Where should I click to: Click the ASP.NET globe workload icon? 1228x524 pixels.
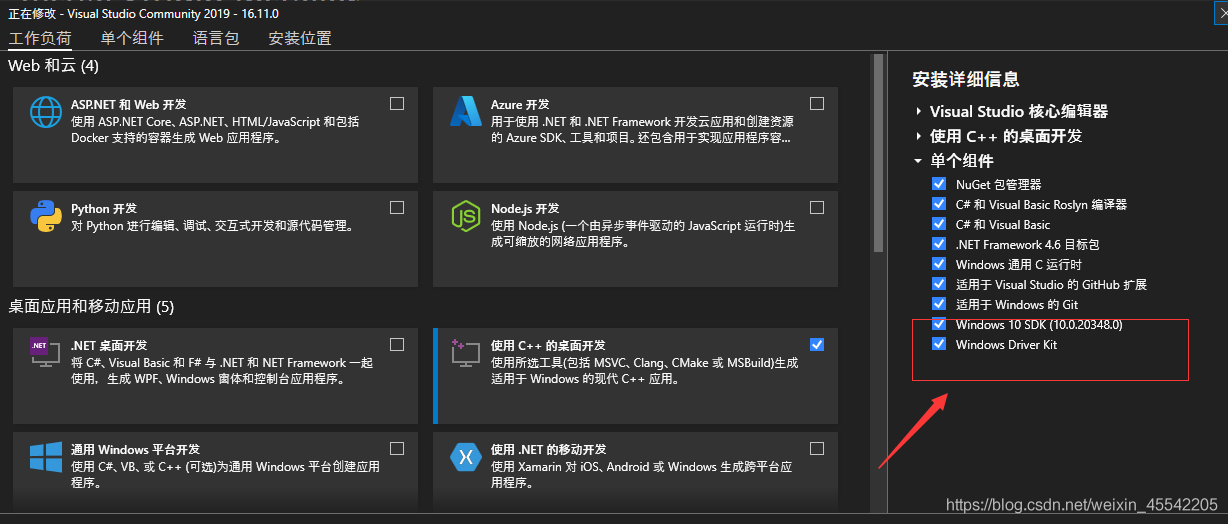click(46, 112)
